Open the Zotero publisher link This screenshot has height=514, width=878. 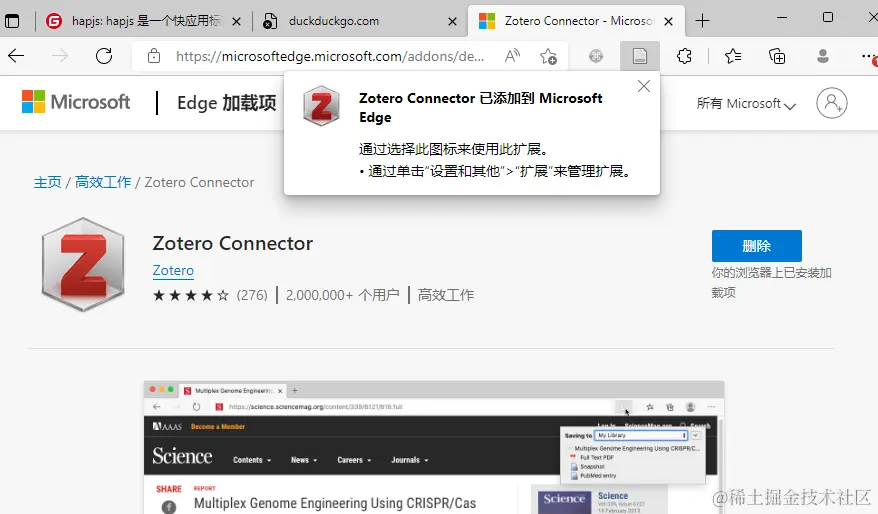(x=173, y=270)
